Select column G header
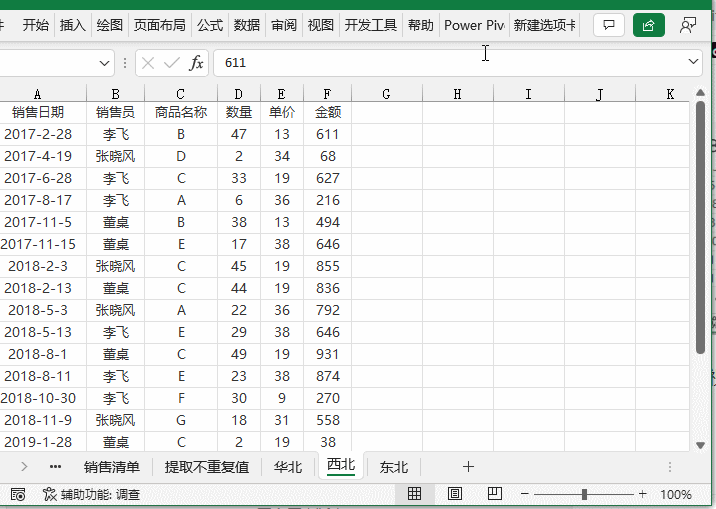The image size is (716, 509). point(387,94)
